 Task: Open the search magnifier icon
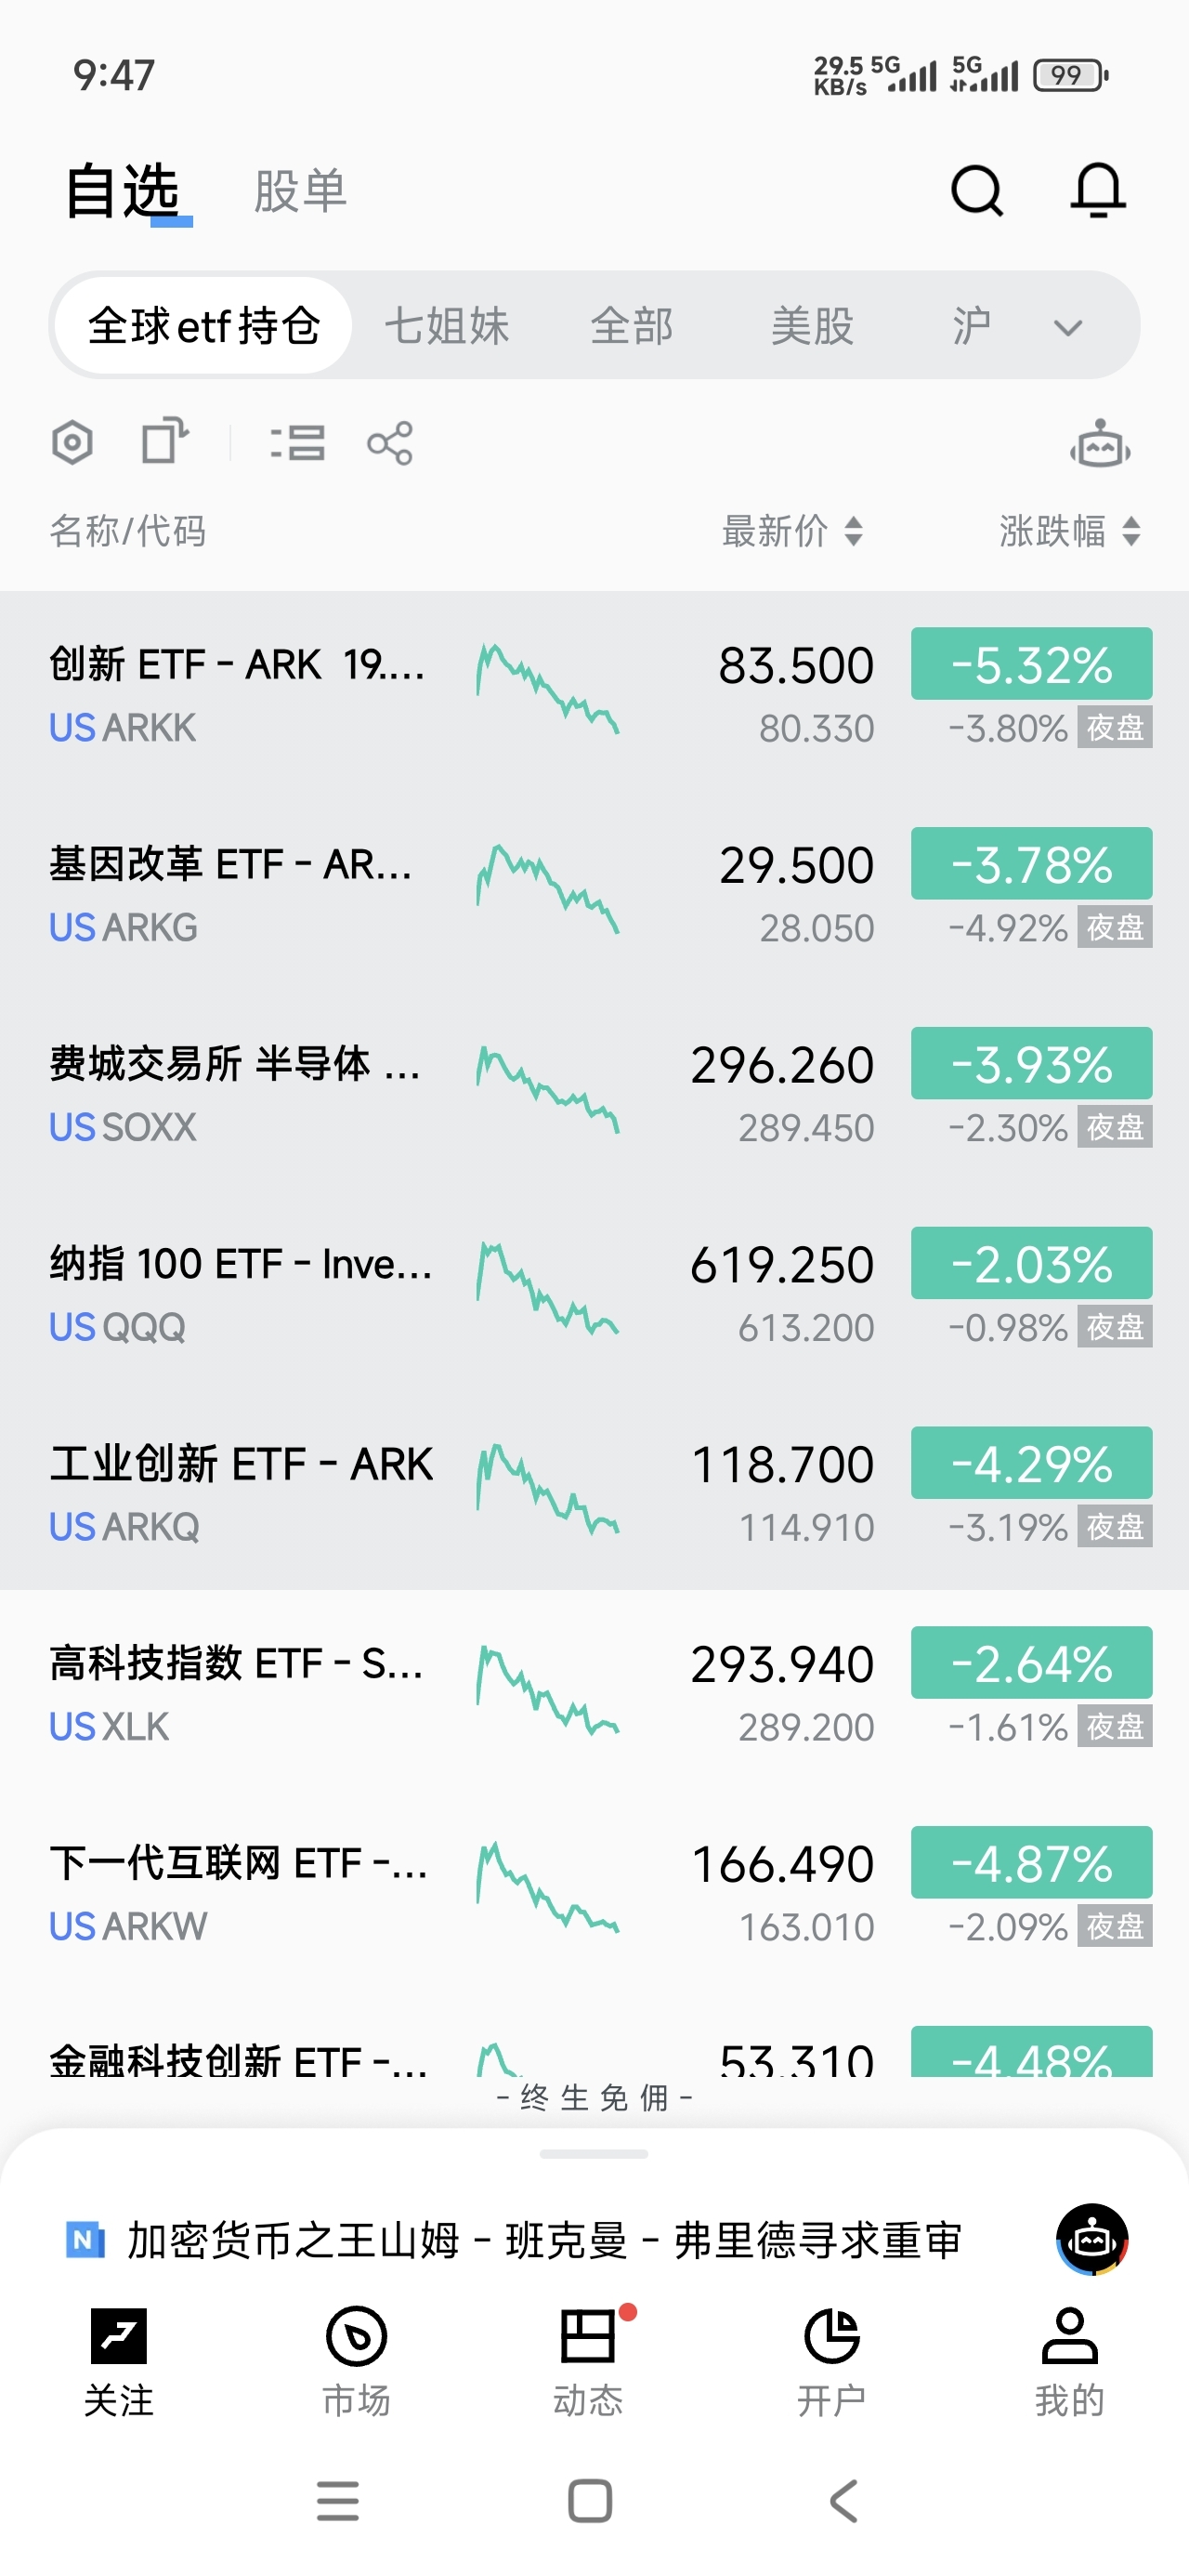pyautogui.click(x=976, y=190)
